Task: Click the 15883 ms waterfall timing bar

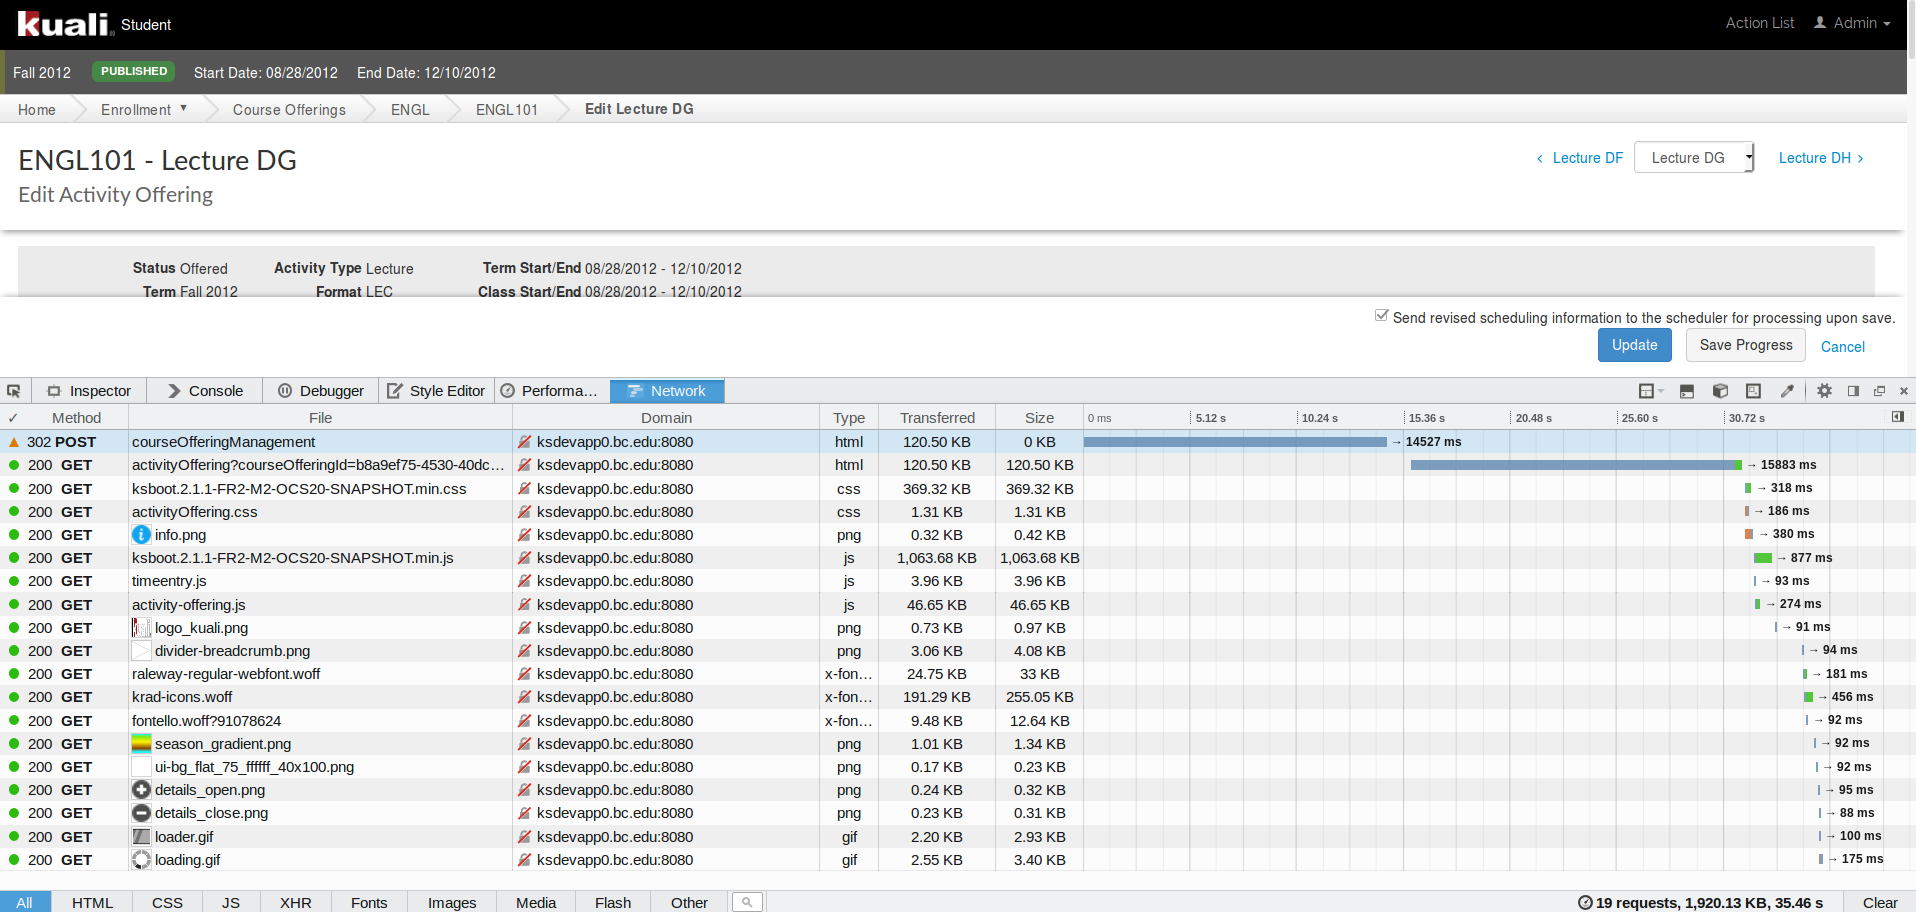Action: [1576, 465]
